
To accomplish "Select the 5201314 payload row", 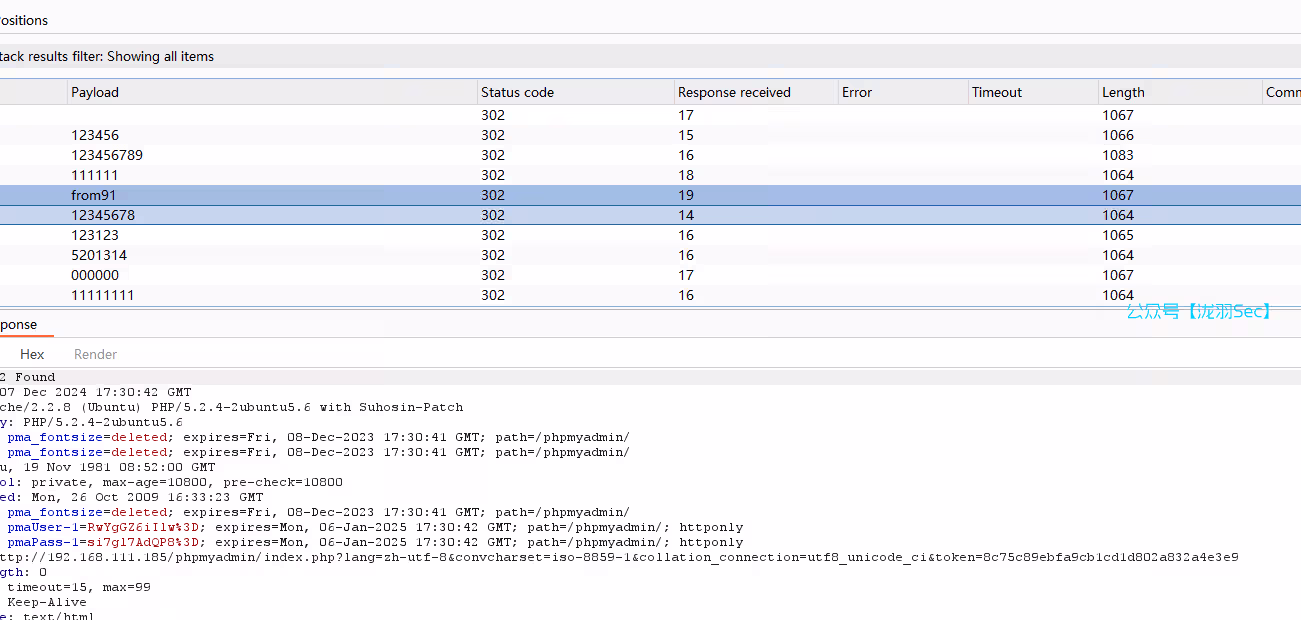I will tap(99, 255).
